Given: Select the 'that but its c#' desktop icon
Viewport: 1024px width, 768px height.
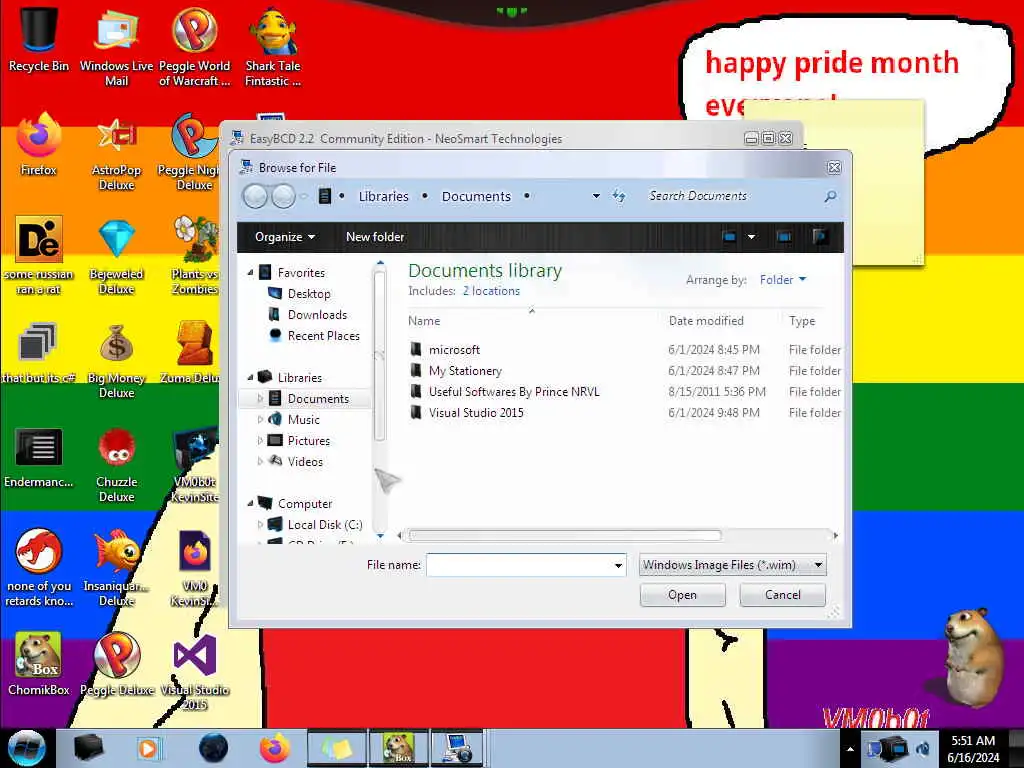Looking at the screenshot, I should (39, 353).
